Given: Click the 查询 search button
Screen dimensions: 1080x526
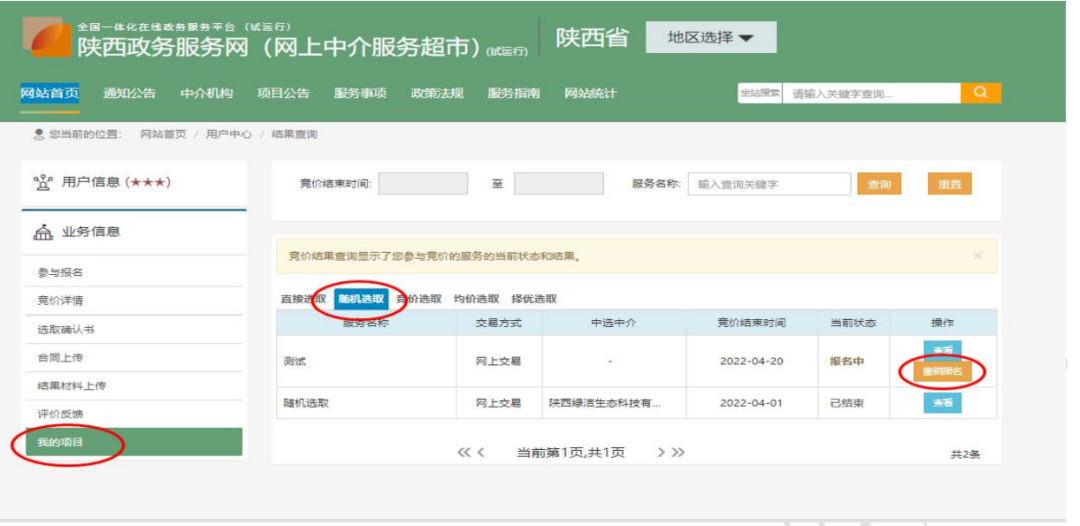Looking at the screenshot, I should pyautogui.click(x=879, y=184).
